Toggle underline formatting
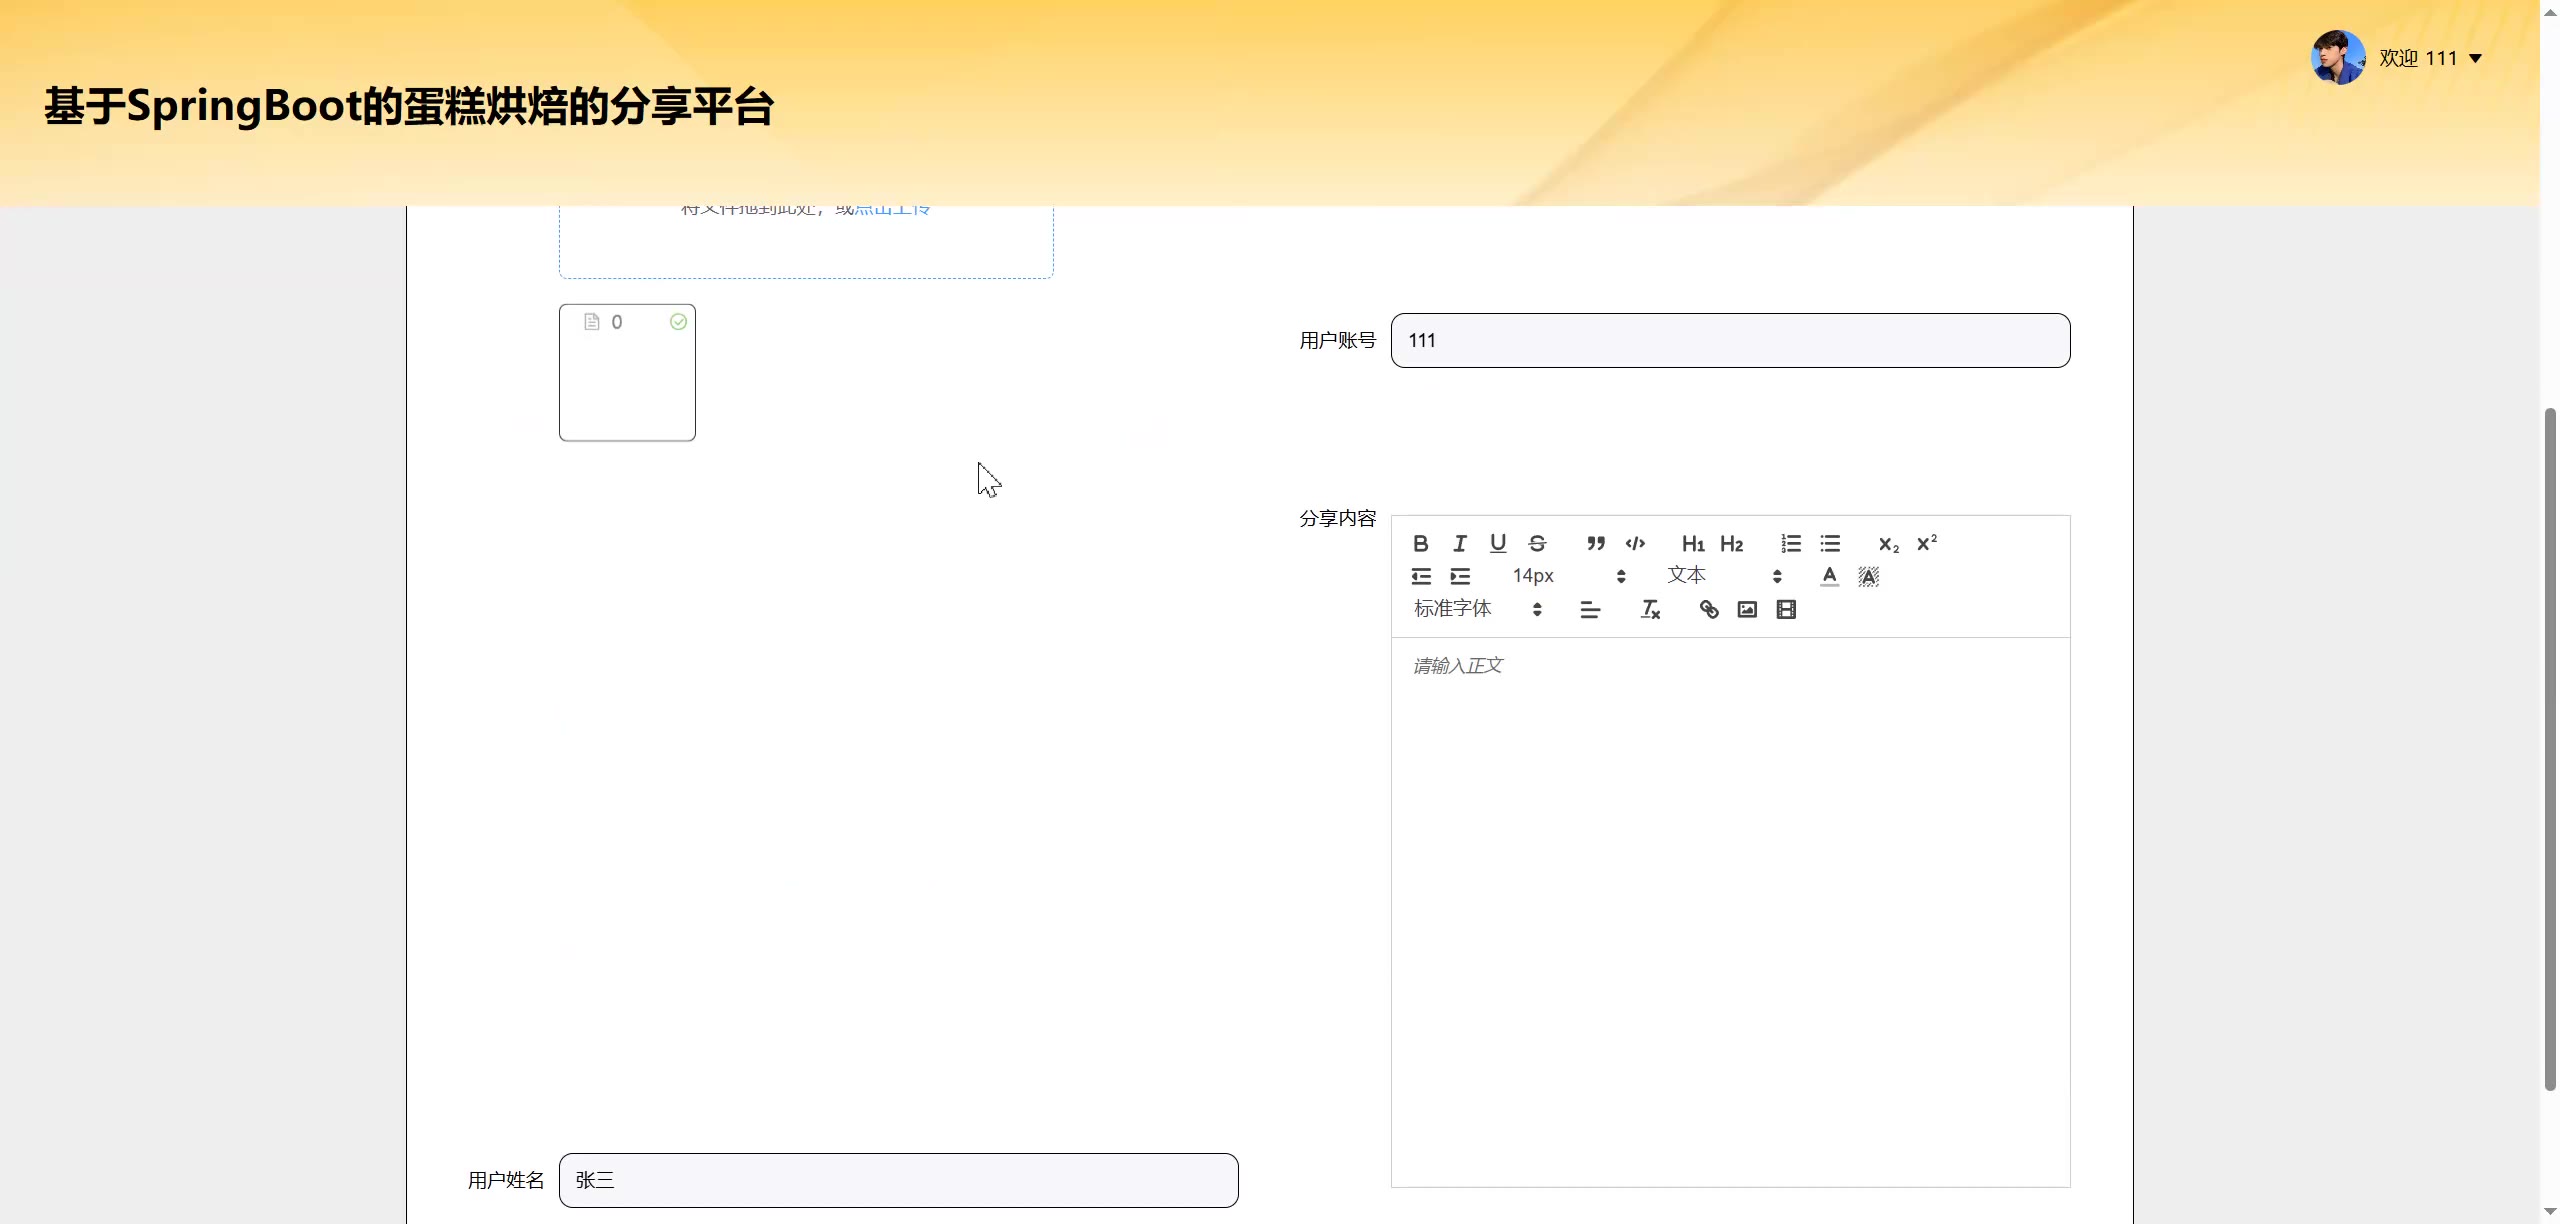 pyautogui.click(x=1498, y=543)
